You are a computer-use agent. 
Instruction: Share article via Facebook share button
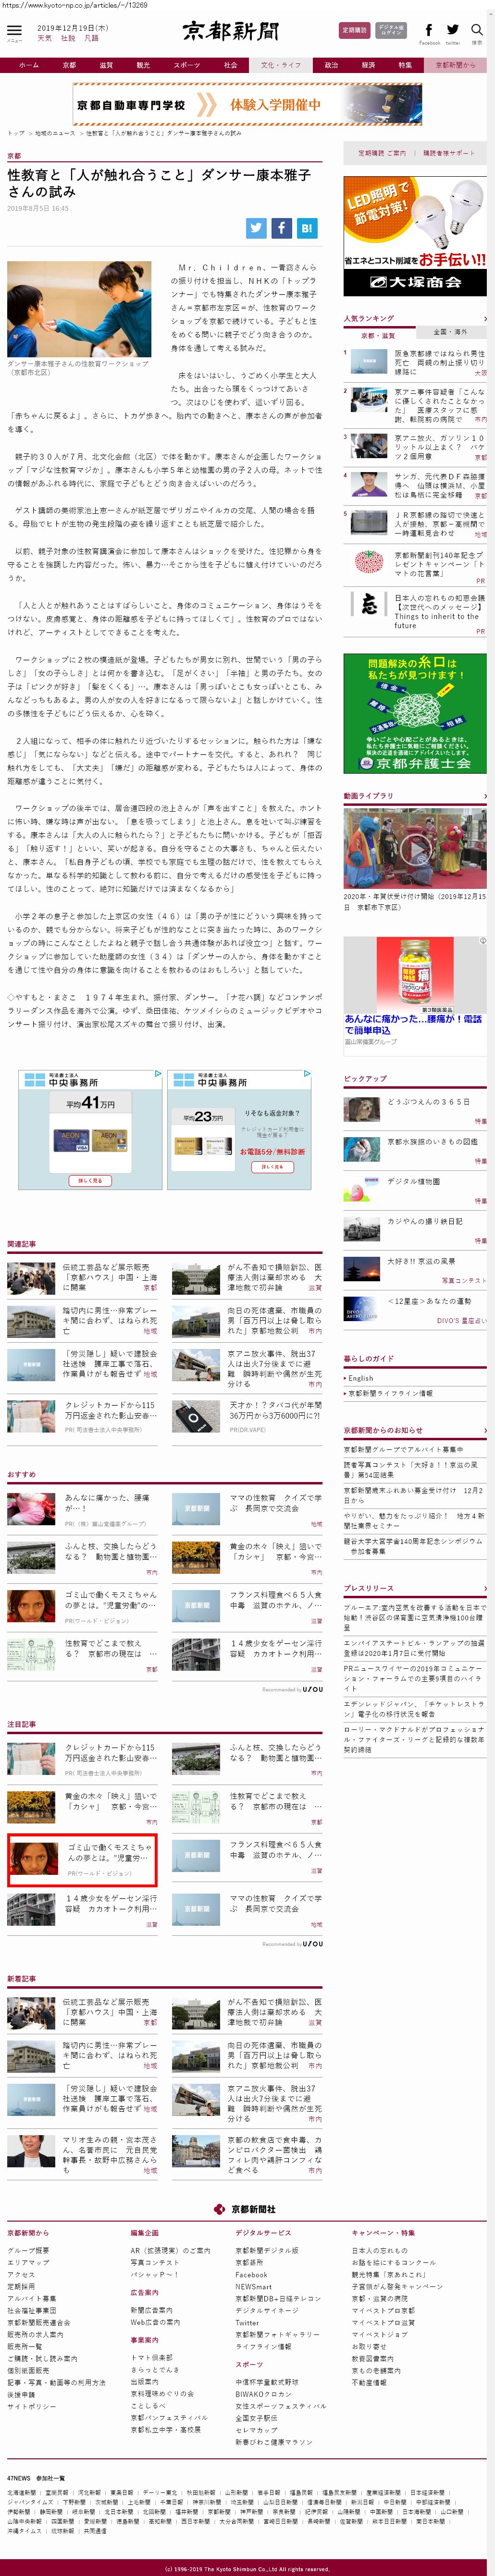point(281,228)
